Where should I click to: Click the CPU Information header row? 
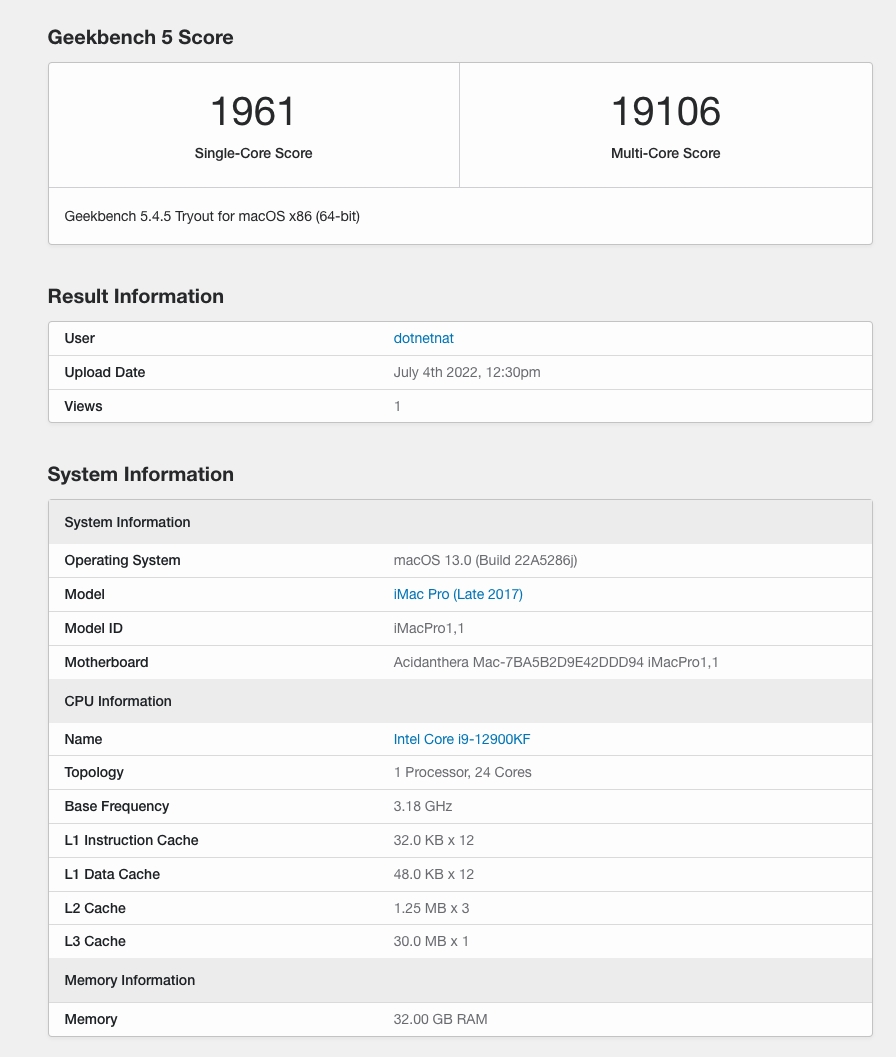tap(460, 701)
